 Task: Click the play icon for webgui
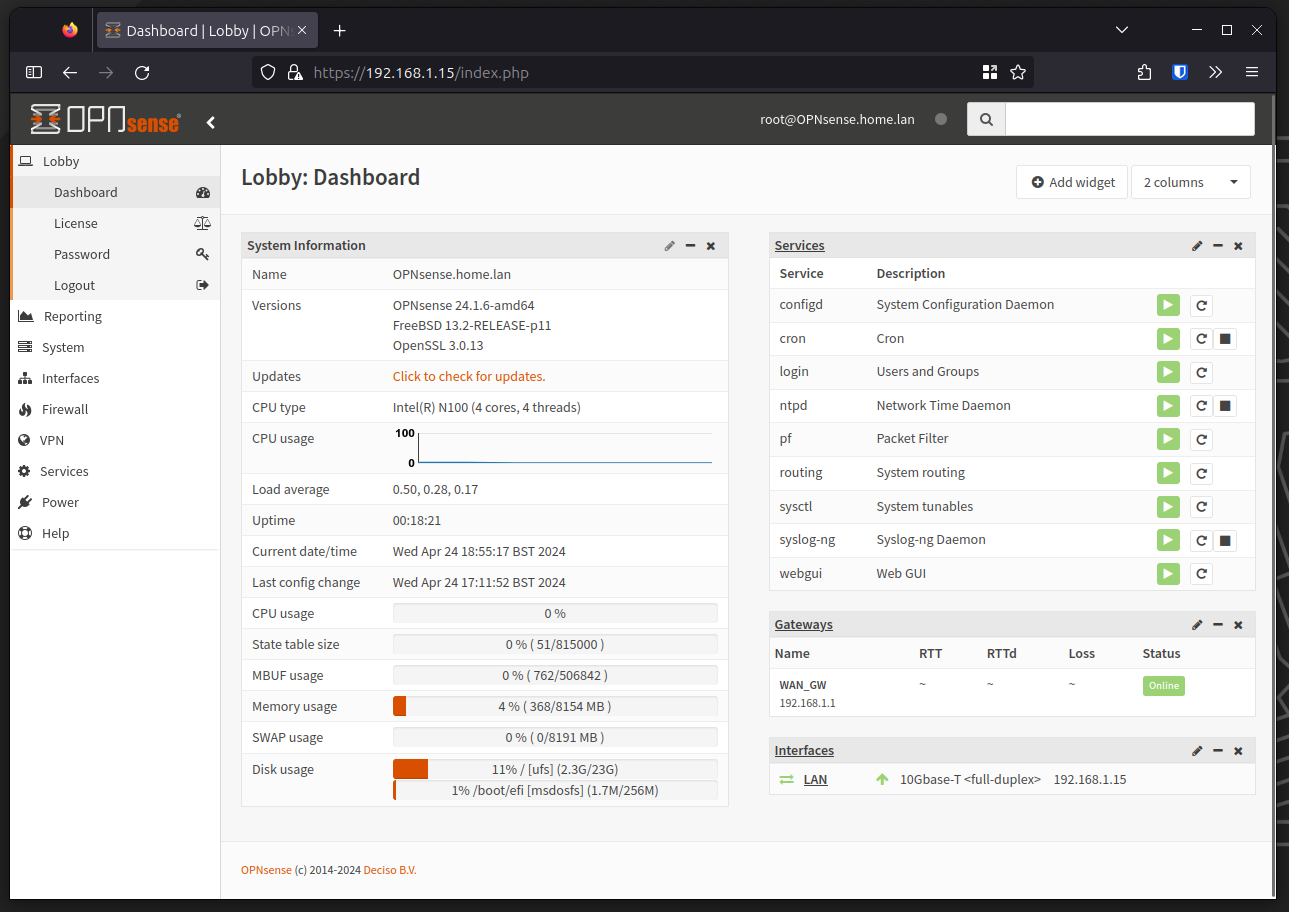(1168, 574)
